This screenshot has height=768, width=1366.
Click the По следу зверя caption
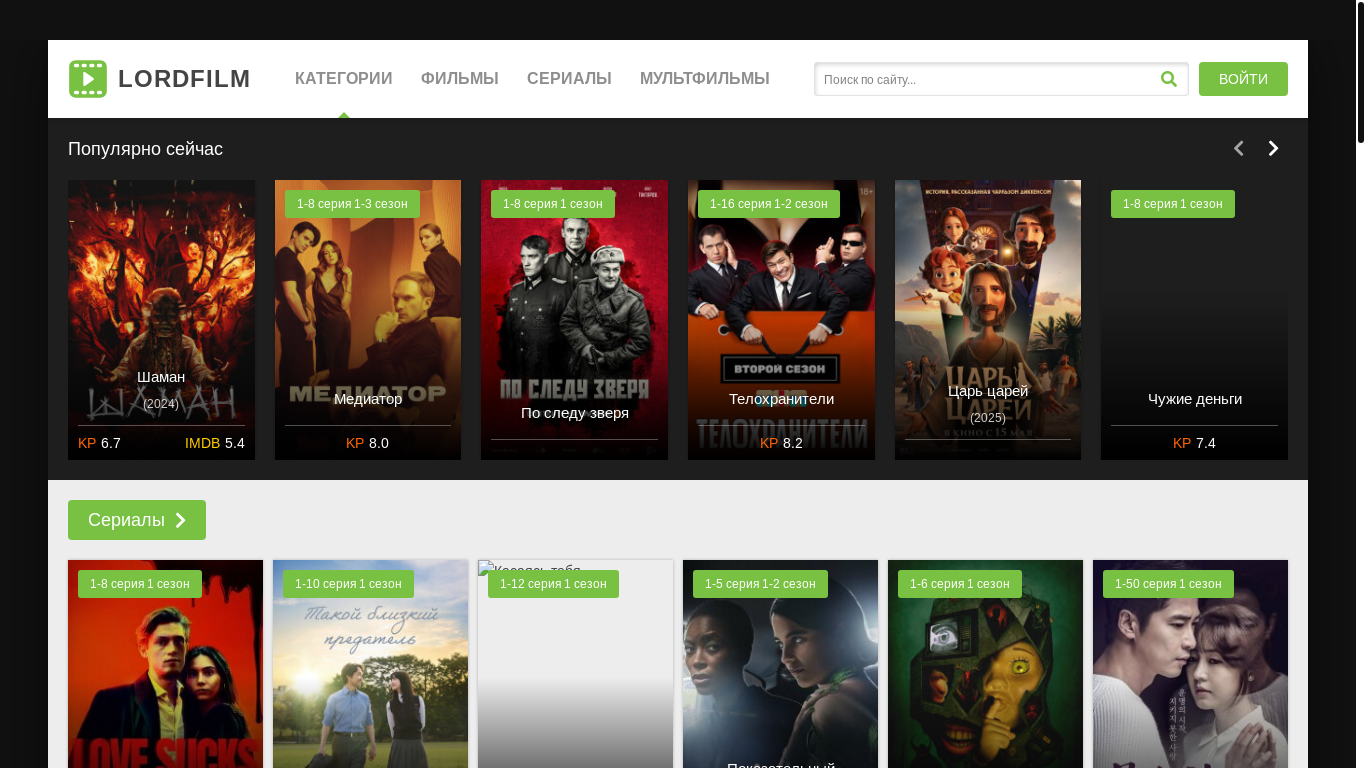pos(575,413)
